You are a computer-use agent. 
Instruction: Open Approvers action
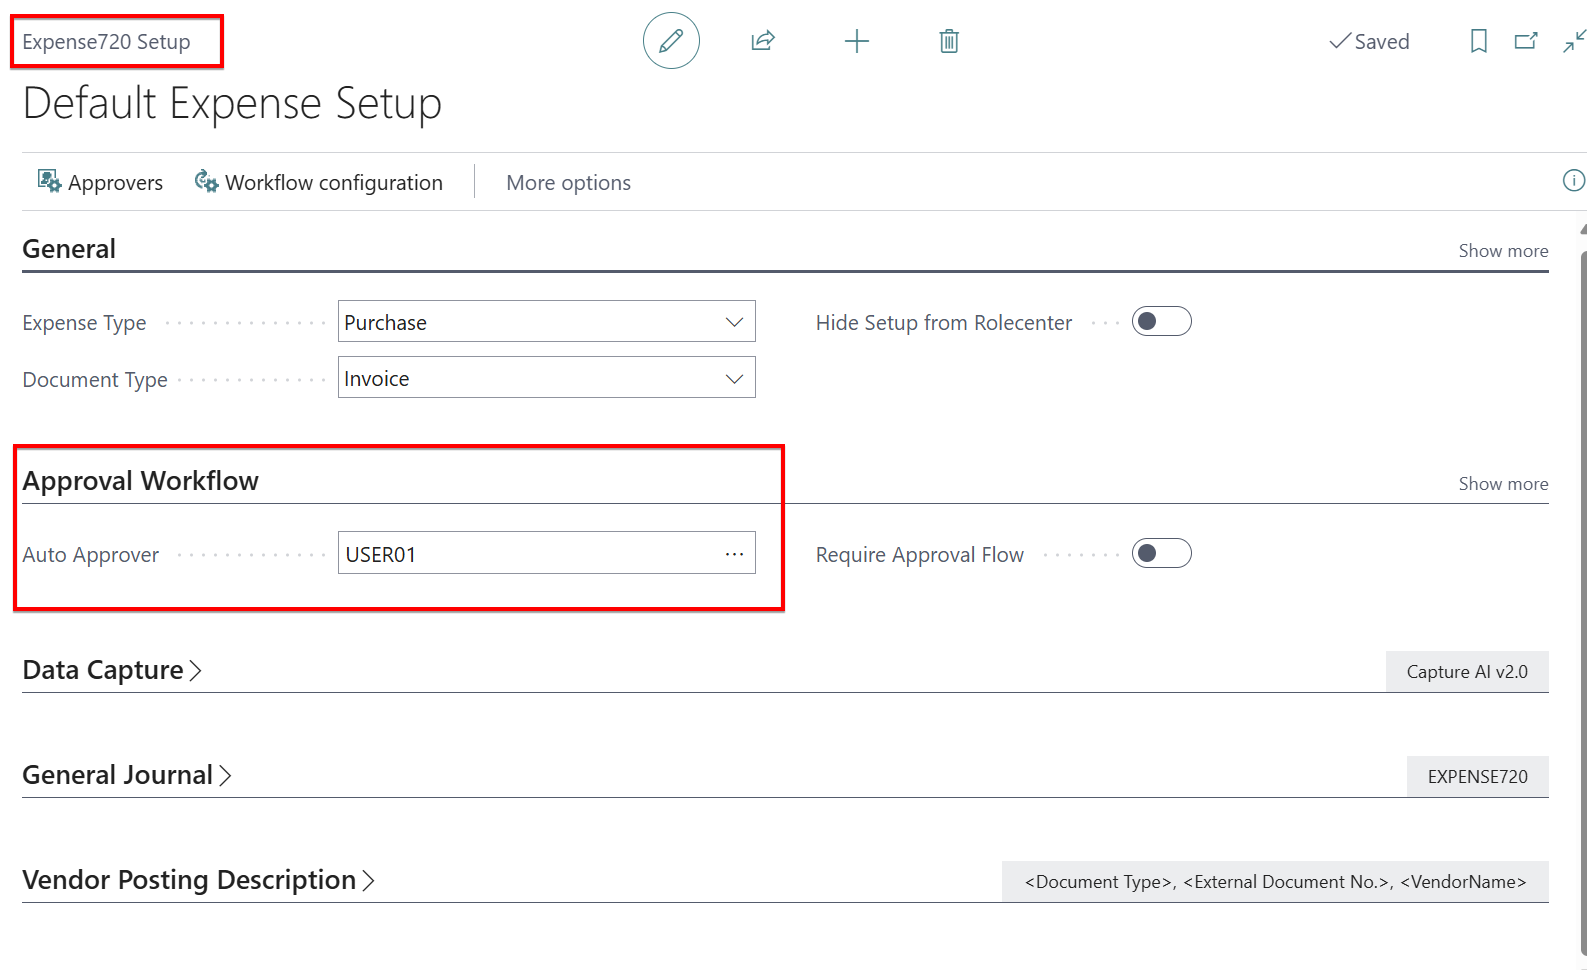coord(100,182)
